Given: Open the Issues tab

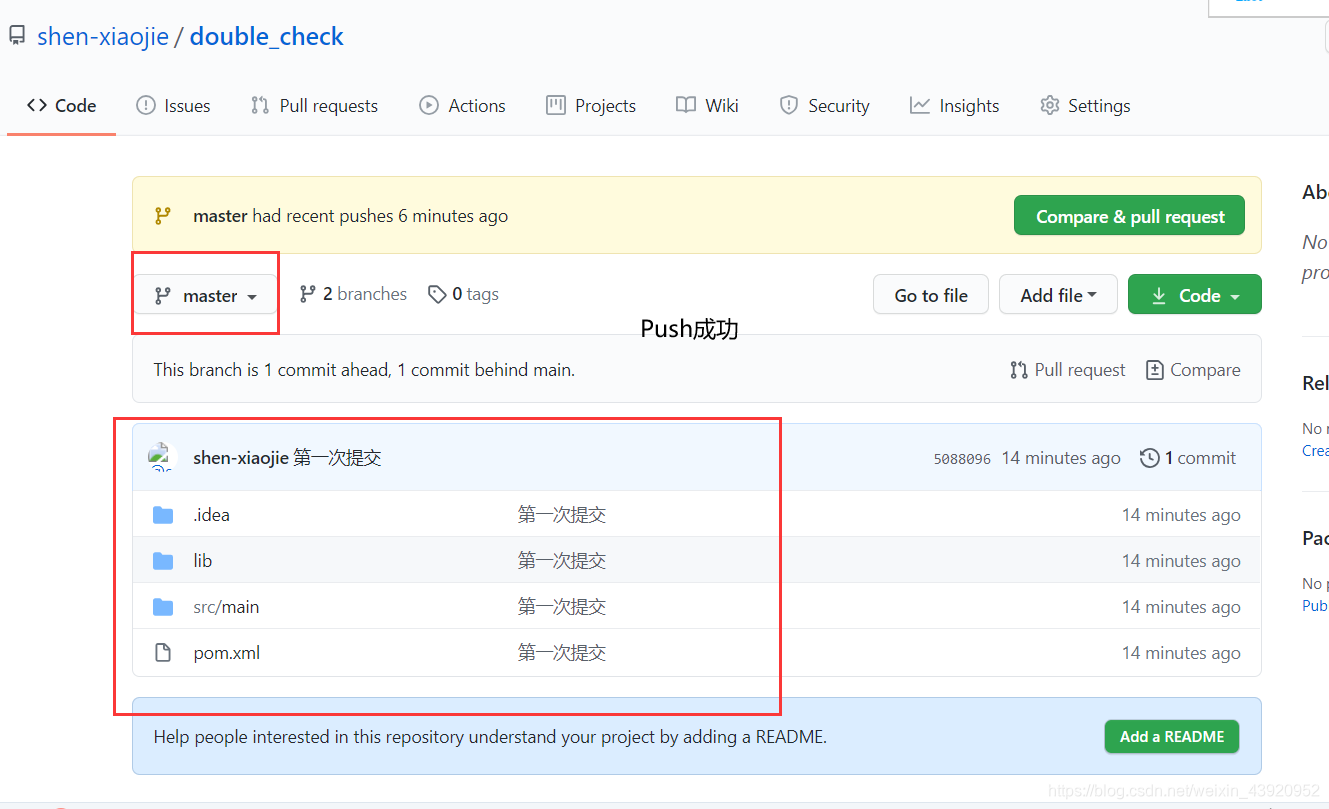Looking at the screenshot, I should [173, 106].
